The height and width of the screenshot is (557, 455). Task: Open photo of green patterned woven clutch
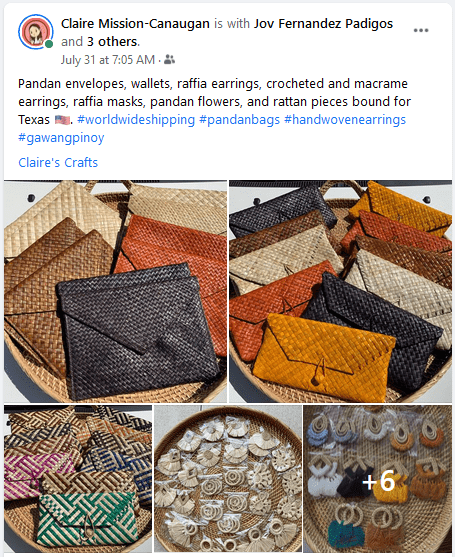tap(78, 478)
